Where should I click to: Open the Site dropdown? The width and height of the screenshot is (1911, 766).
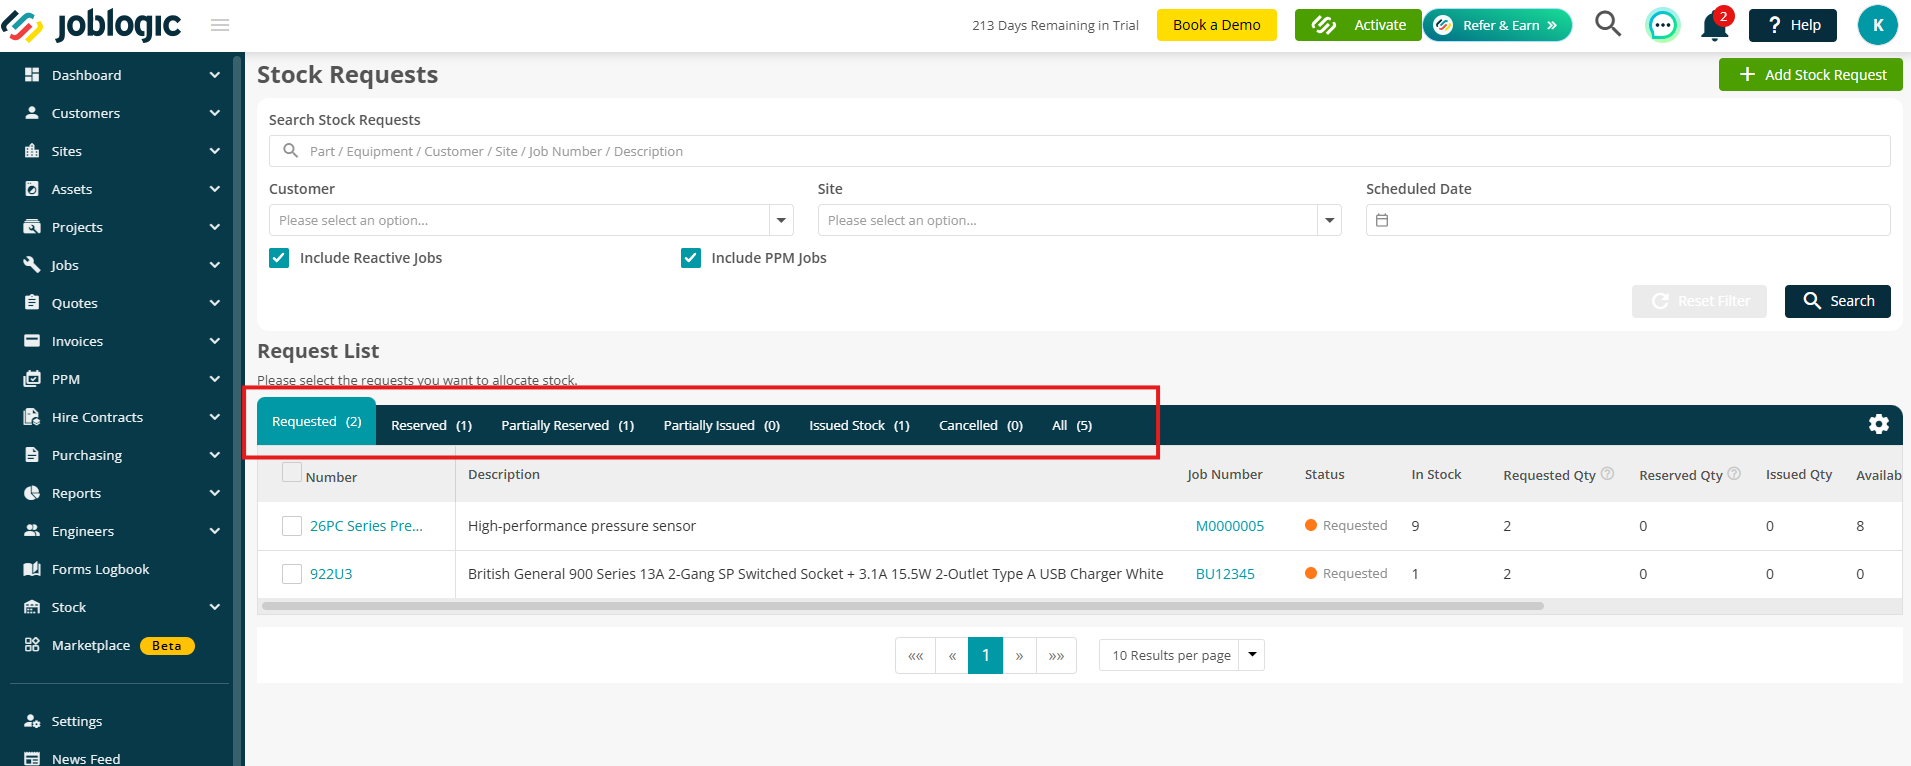pyautogui.click(x=1079, y=220)
